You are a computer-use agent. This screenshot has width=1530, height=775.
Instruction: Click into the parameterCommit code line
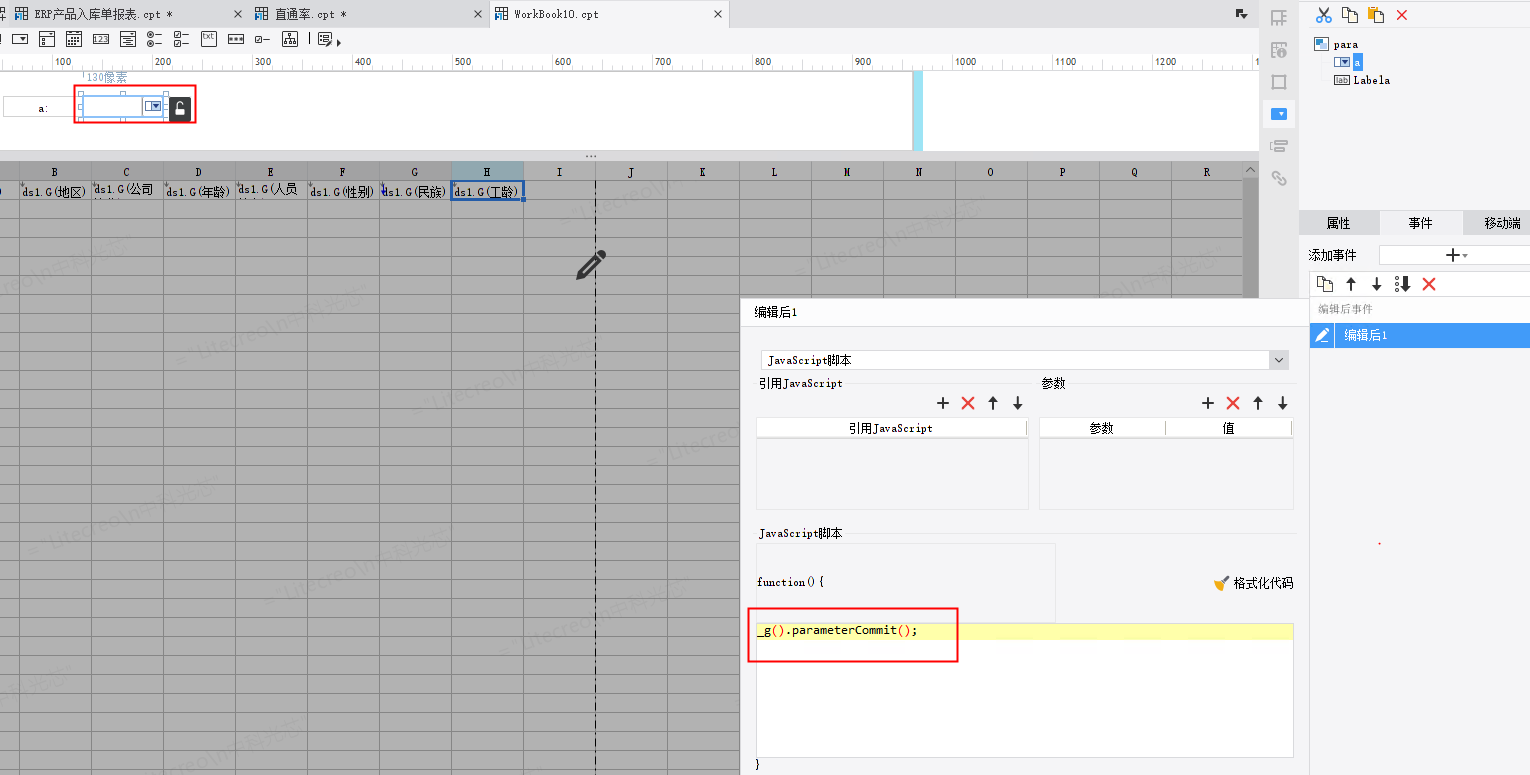[x=1024, y=631]
